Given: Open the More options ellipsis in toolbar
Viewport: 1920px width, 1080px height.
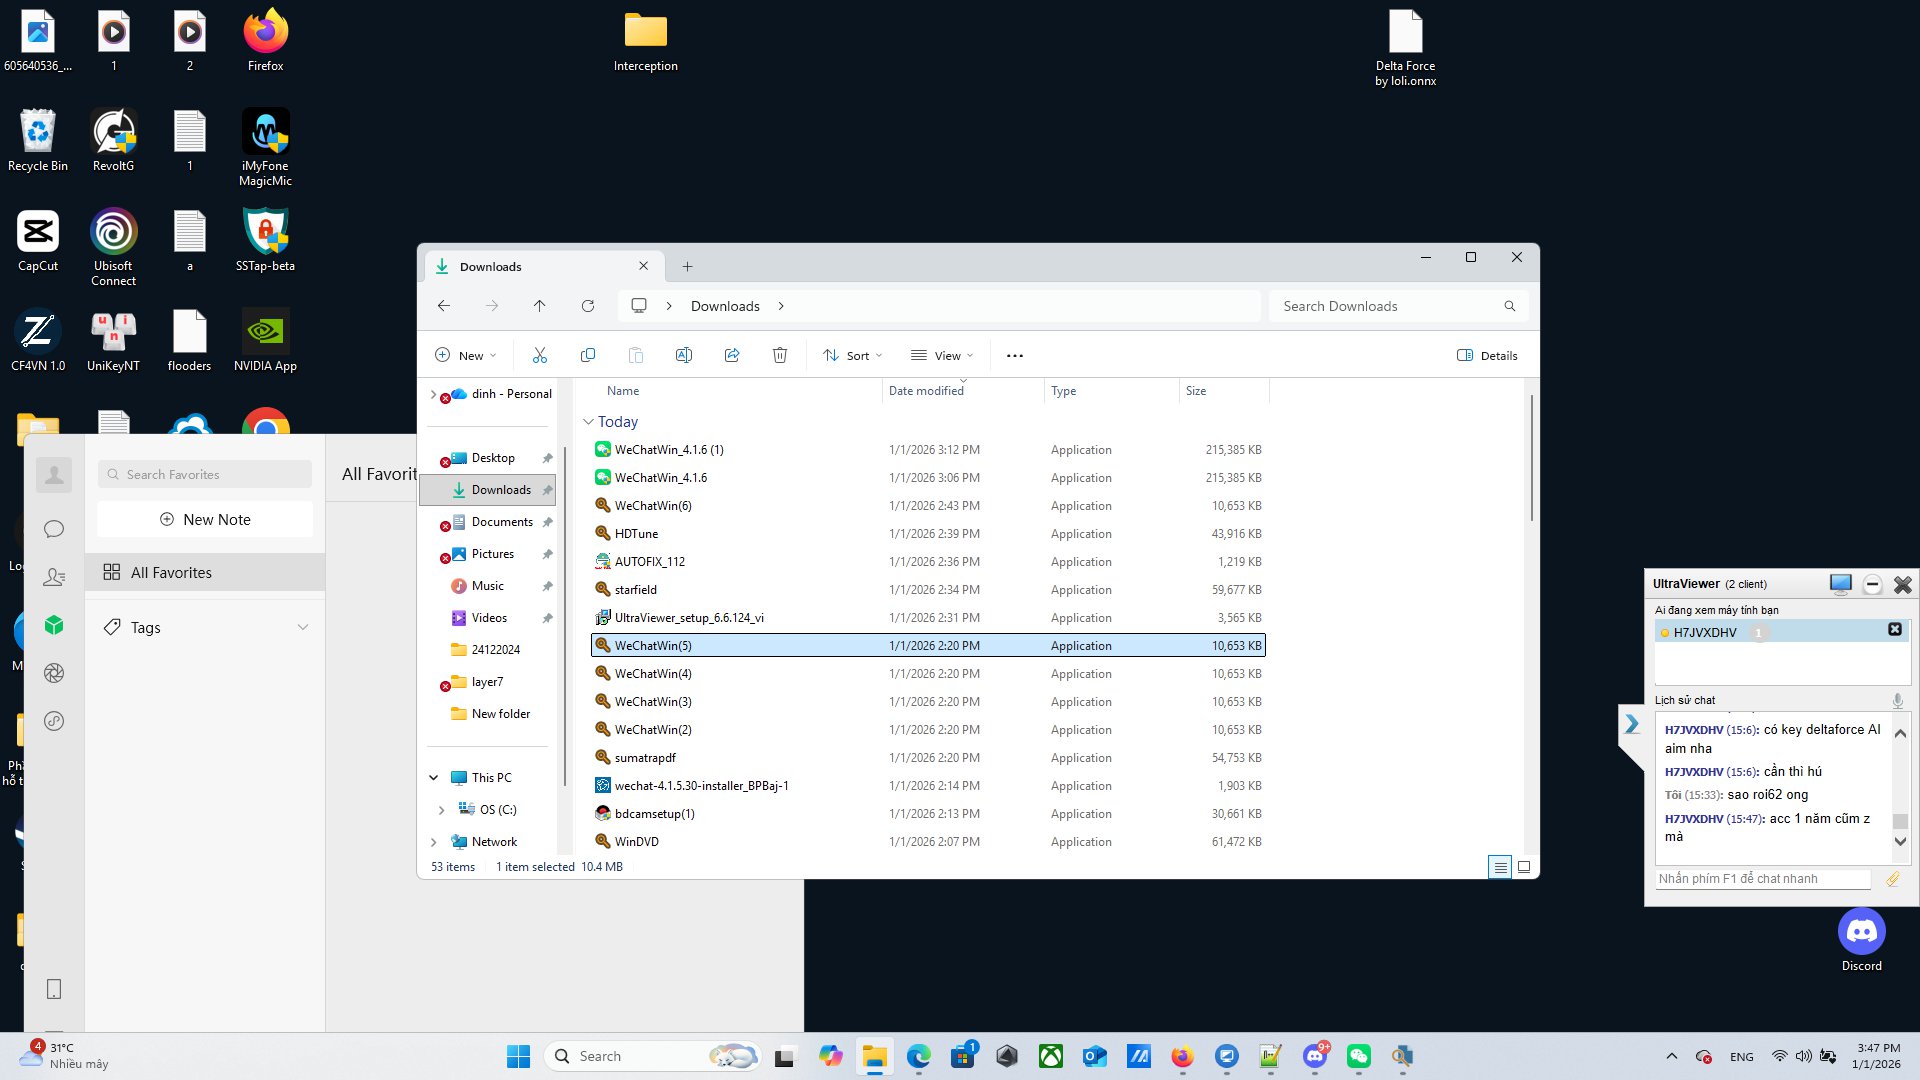Looking at the screenshot, I should coord(1015,356).
